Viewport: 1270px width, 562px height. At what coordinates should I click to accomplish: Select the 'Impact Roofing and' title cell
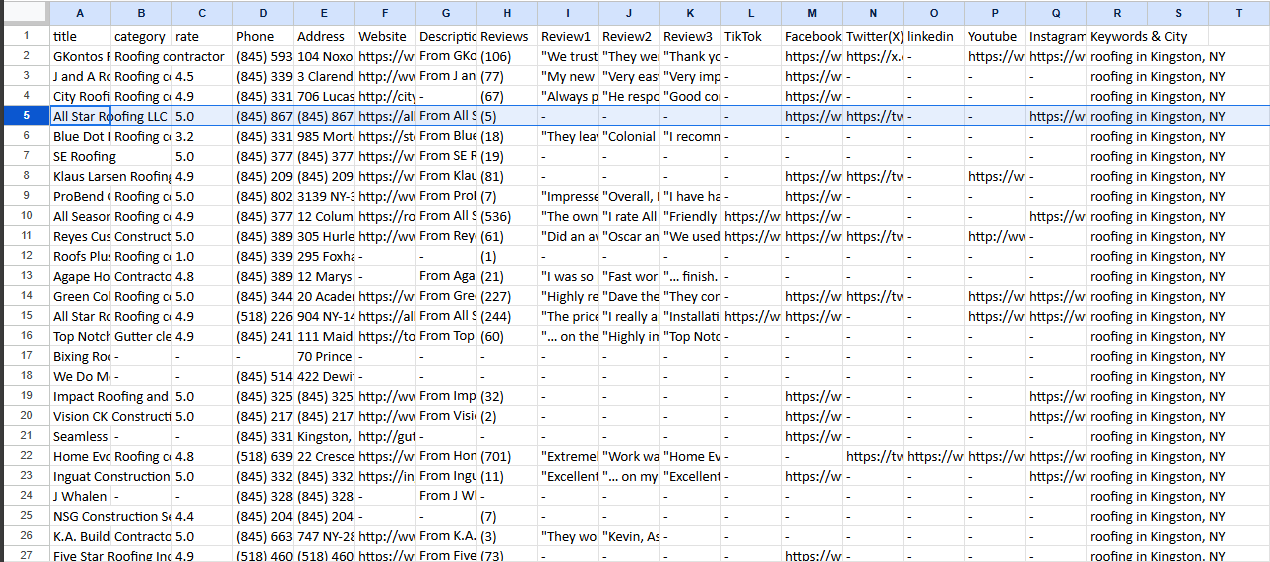point(80,396)
